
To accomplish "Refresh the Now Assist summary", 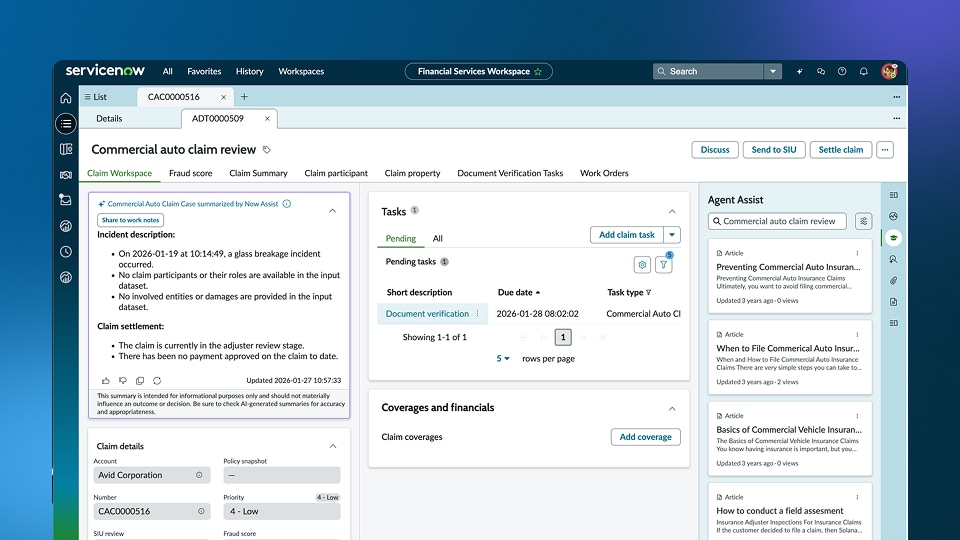I will click(x=157, y=381).
